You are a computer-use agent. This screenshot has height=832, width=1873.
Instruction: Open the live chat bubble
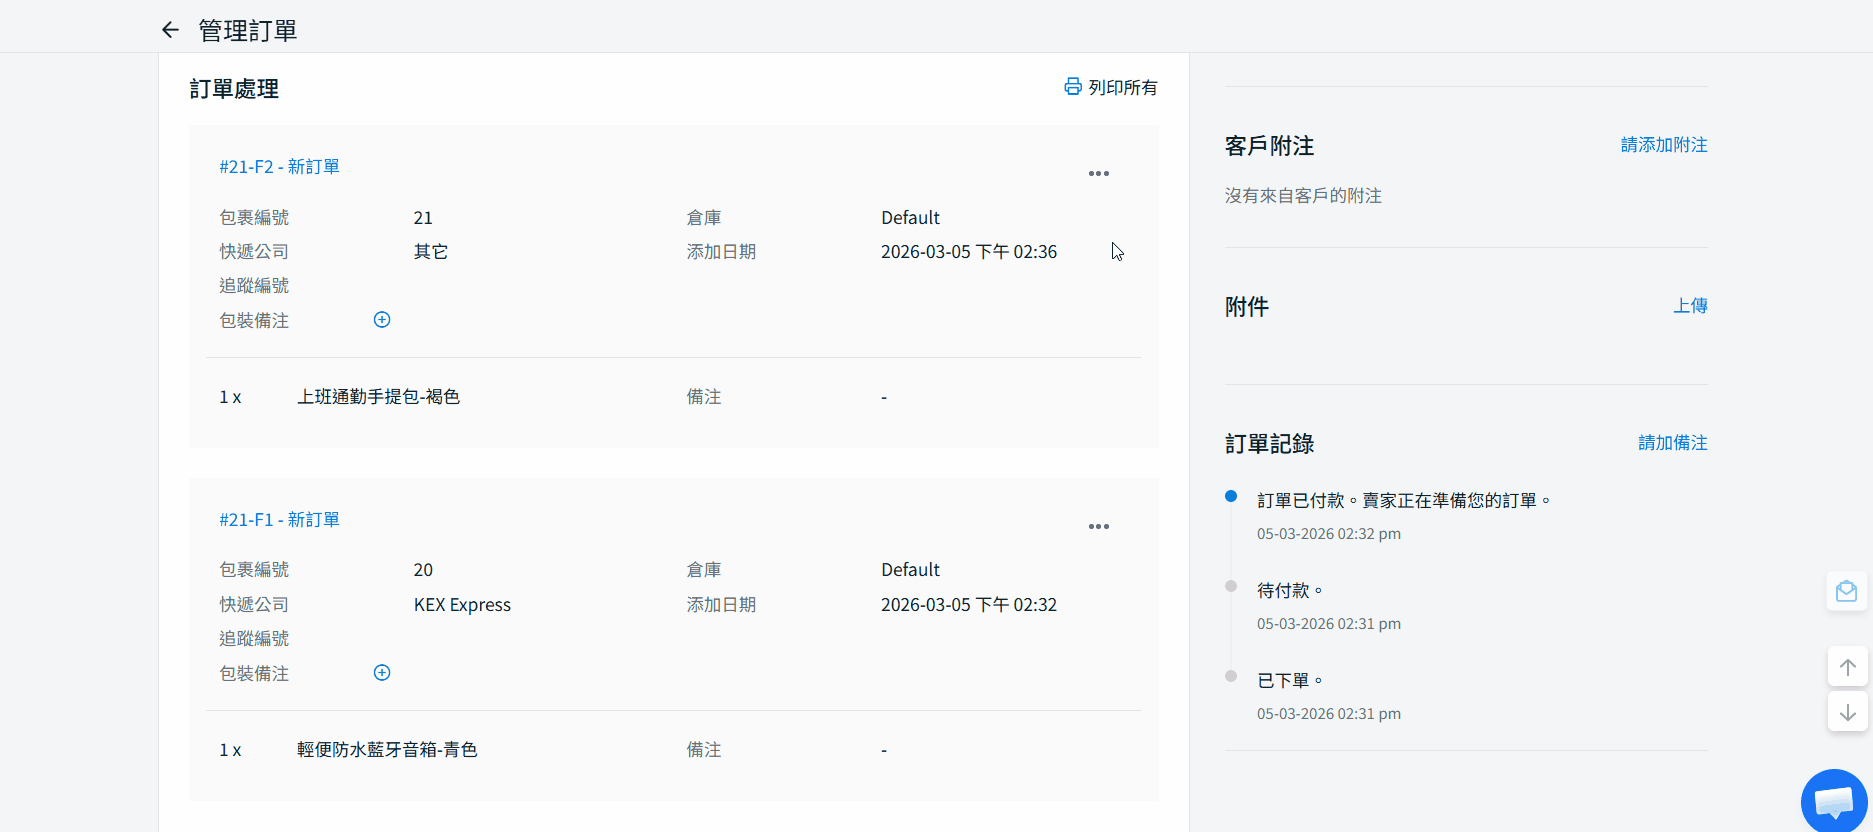point(1833,801)
